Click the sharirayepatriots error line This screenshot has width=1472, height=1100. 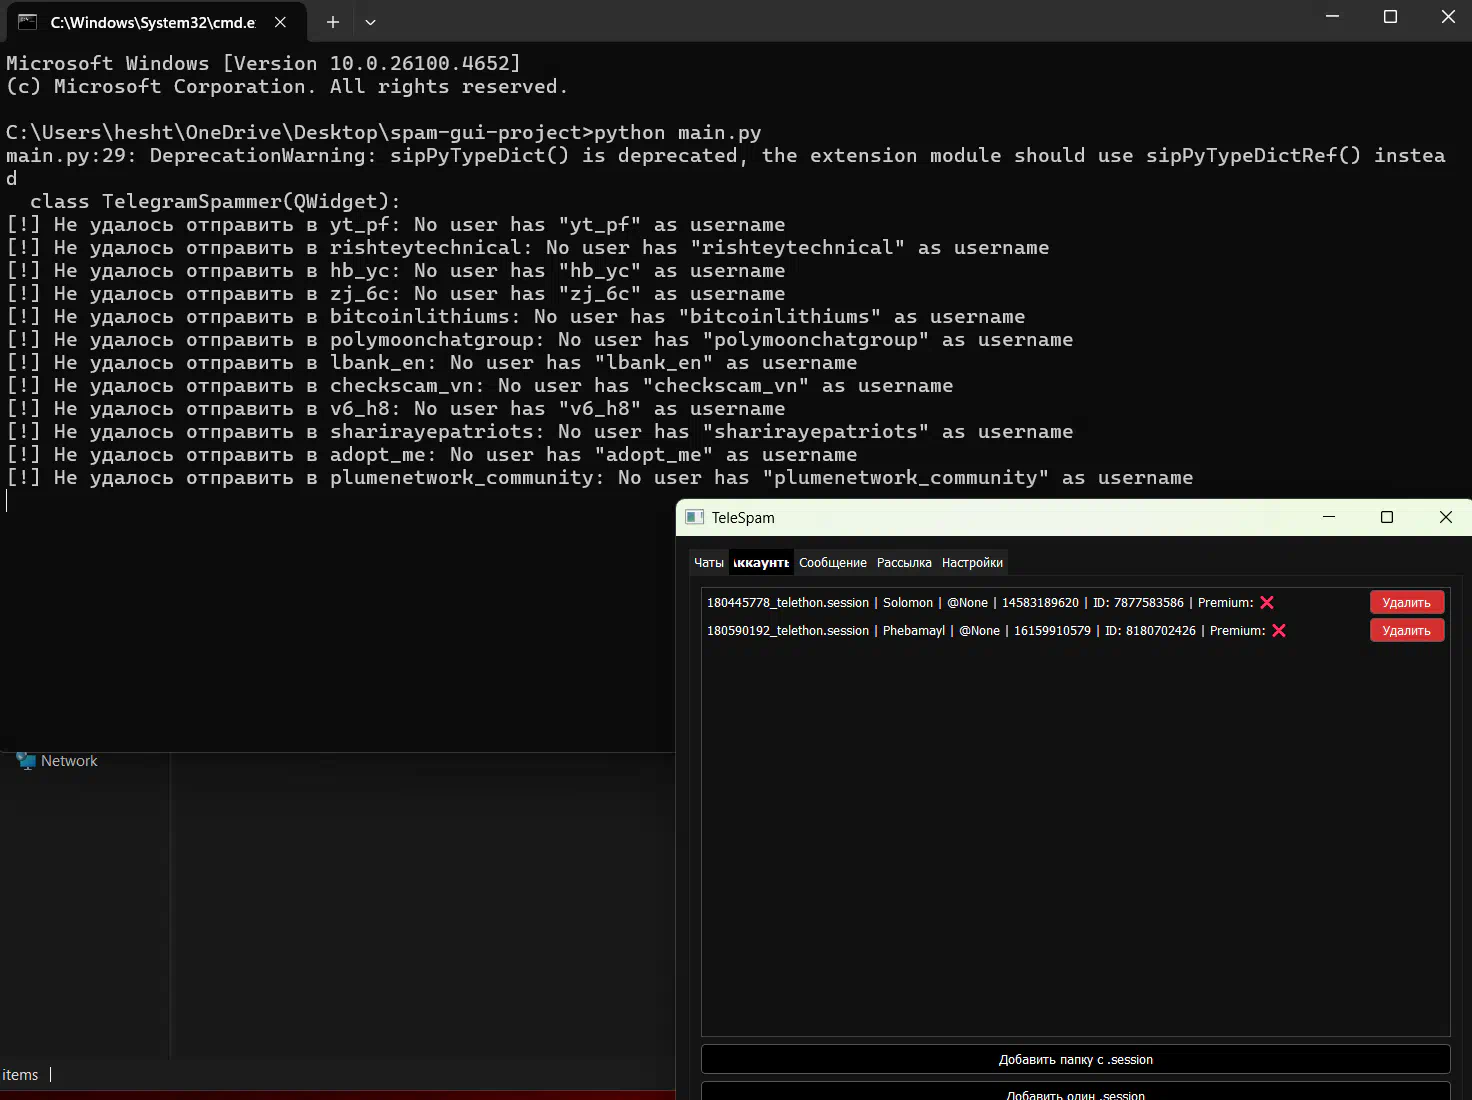(540, 432)
